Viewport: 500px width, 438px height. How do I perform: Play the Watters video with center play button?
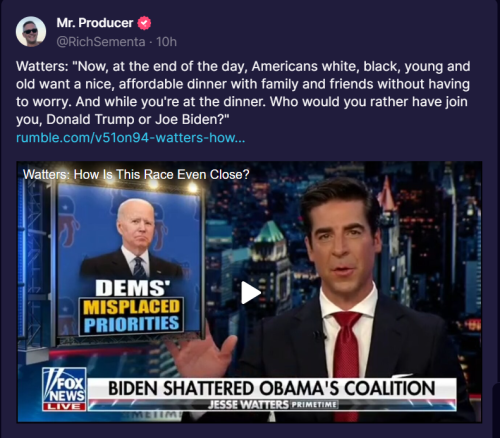pos(250,292)
